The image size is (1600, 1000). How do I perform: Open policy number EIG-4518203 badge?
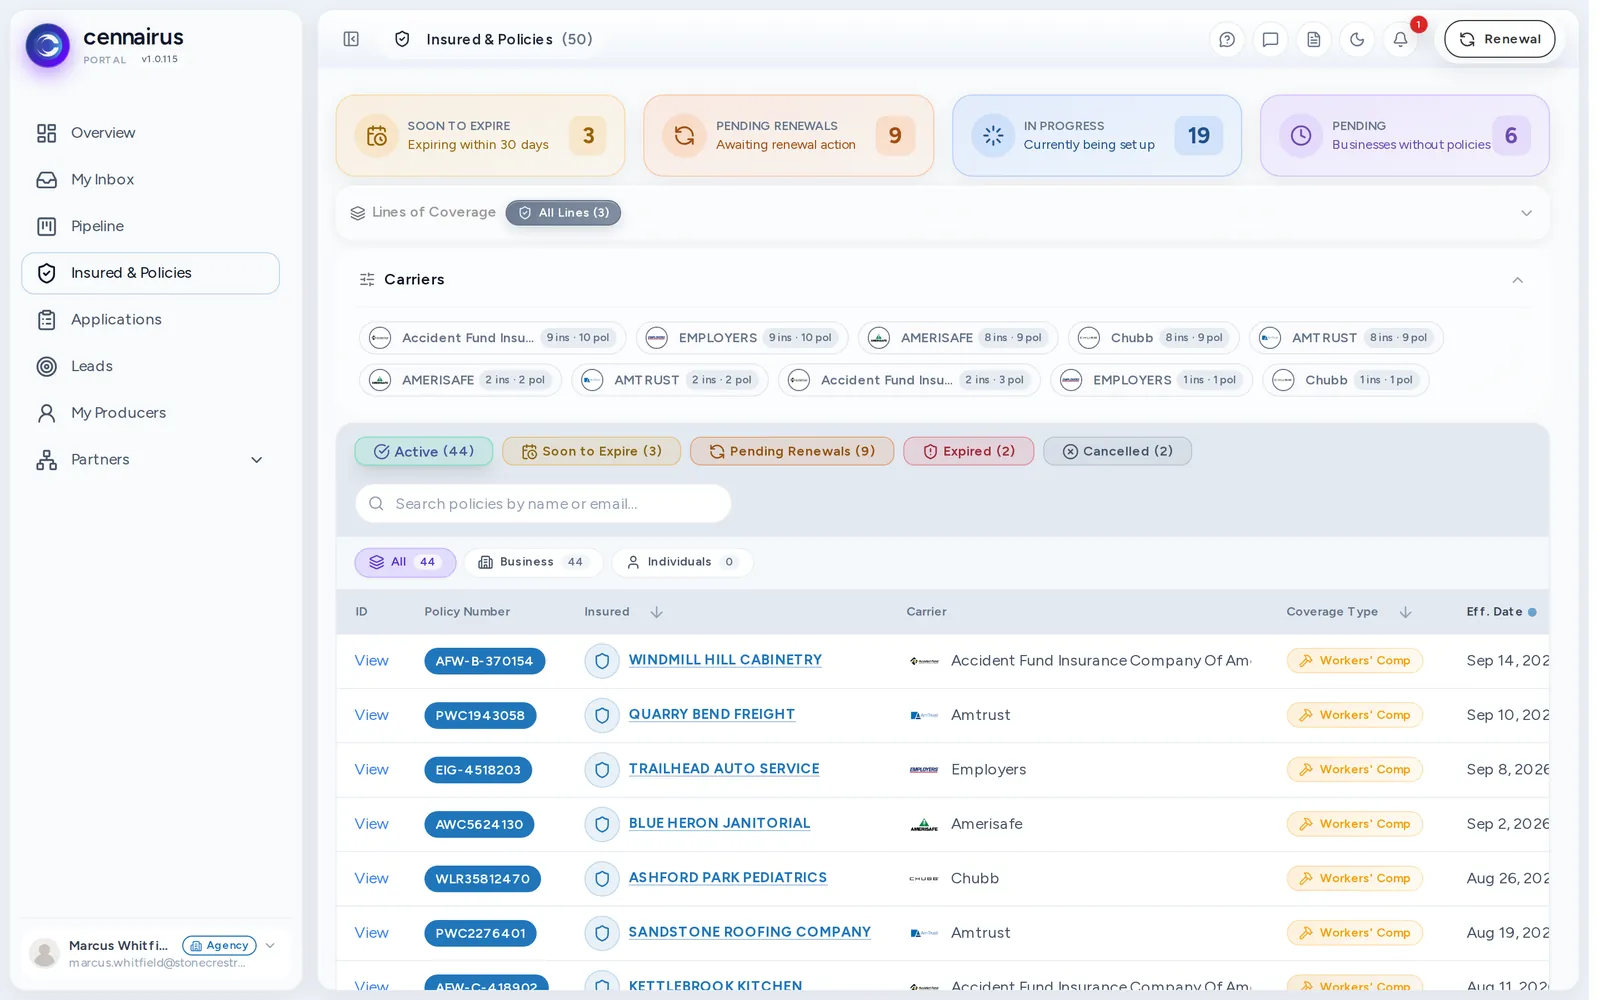(478, 770)
